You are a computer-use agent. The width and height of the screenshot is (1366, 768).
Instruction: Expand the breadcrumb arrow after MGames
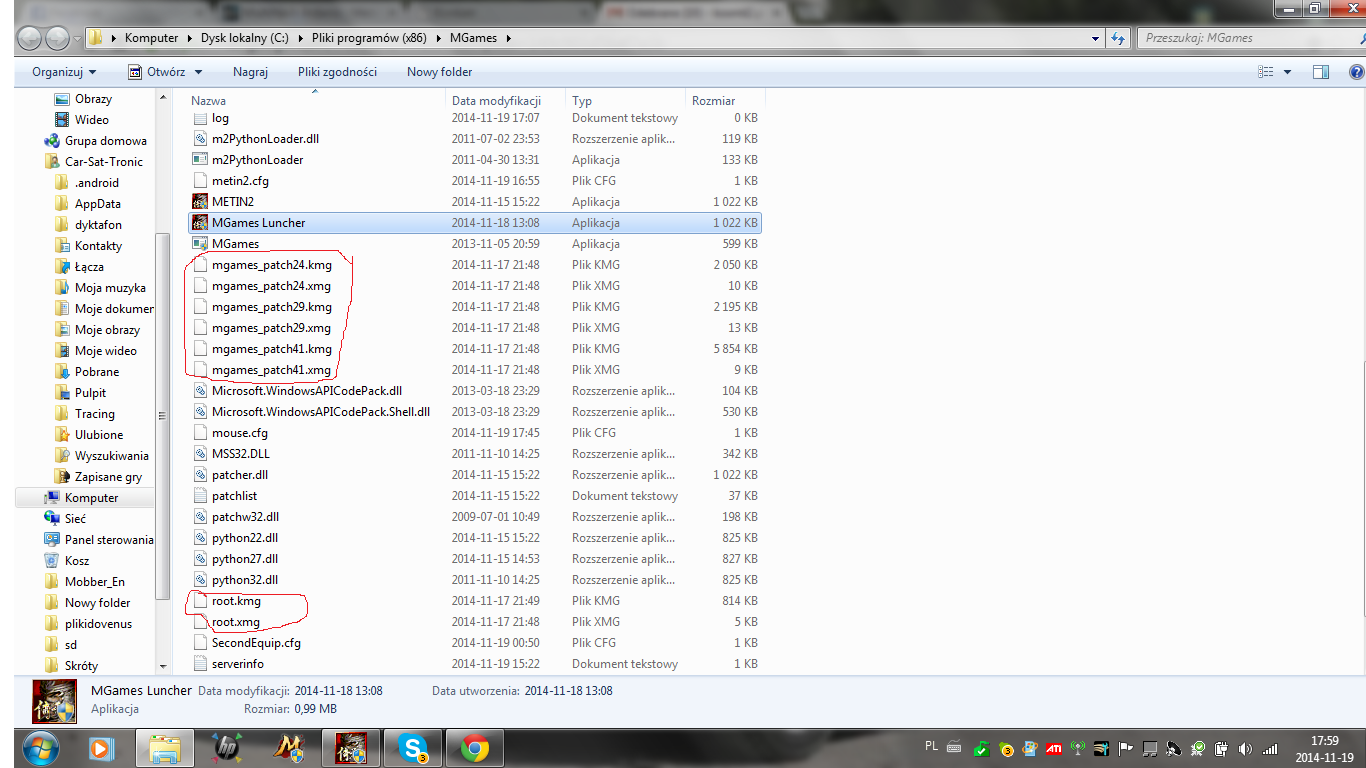click(508, 38)
